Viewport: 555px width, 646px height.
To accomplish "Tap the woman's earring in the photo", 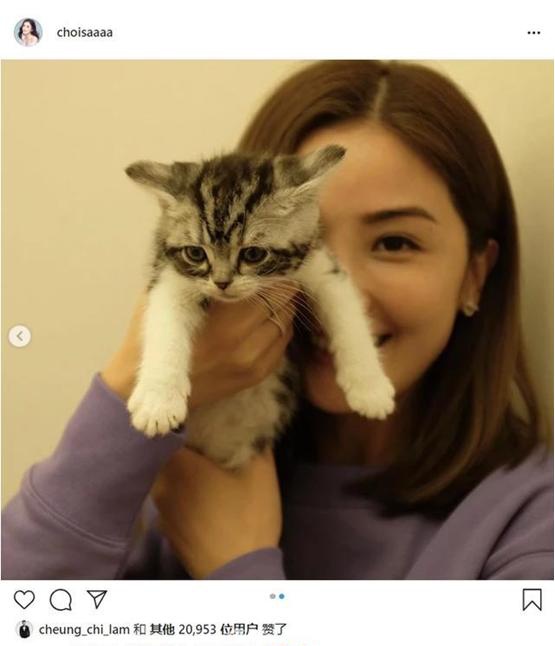I will (470, 307).
